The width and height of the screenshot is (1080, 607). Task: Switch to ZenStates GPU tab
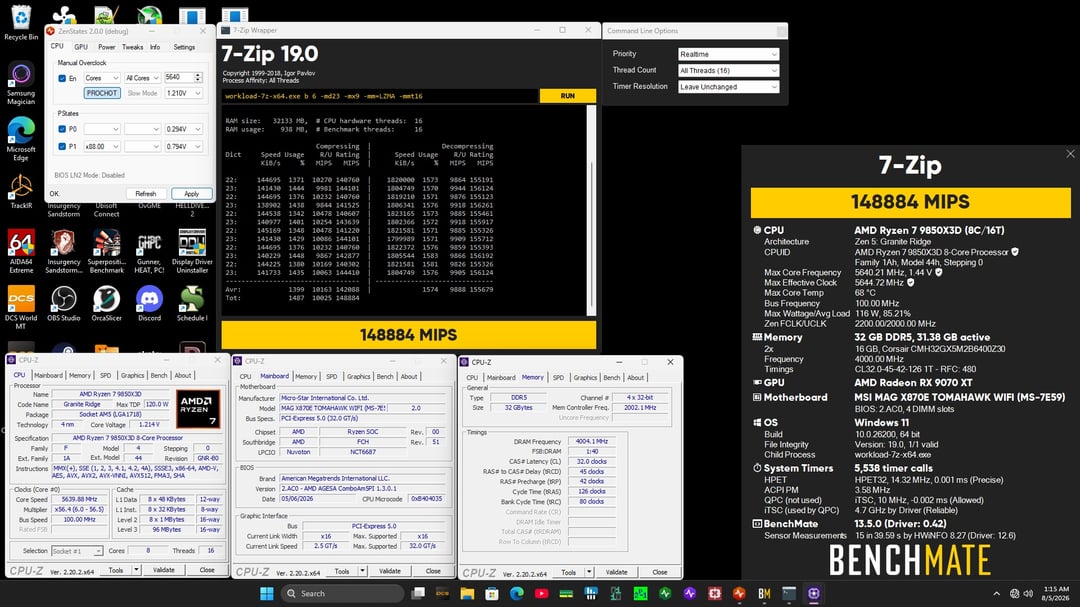pyautogui.click(x=81, y=47)
